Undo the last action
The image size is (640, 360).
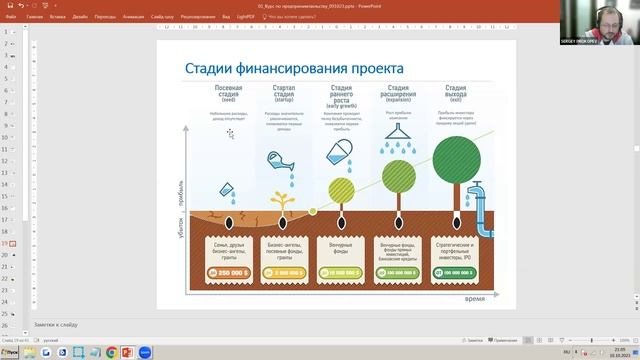[x=20, y=6]
